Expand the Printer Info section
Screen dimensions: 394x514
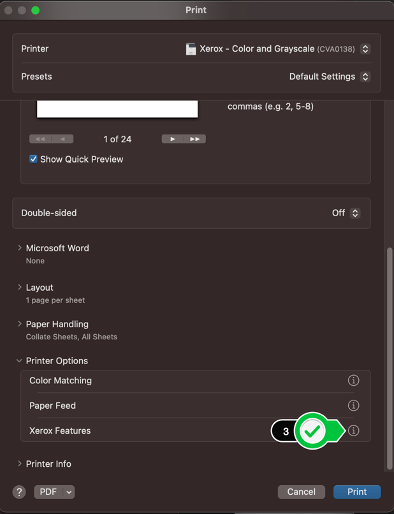point(19,464)
